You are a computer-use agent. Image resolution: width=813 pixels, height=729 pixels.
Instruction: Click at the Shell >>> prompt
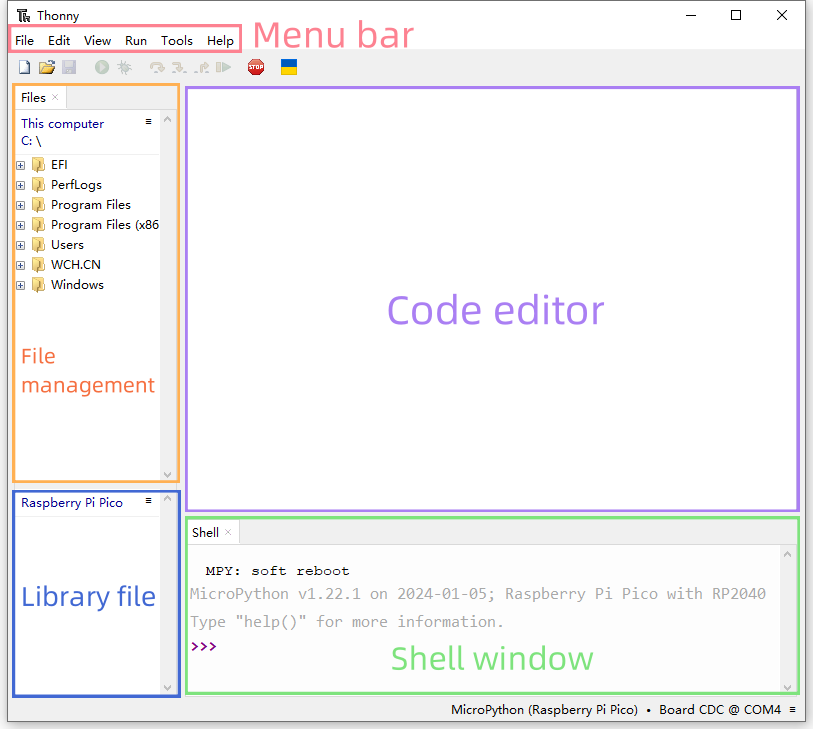[x=204, y=647]
